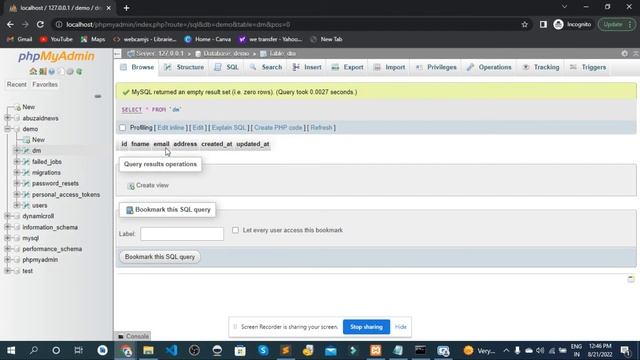Open the Export tab
The image size is (640, 360).
tap(347, 67)
